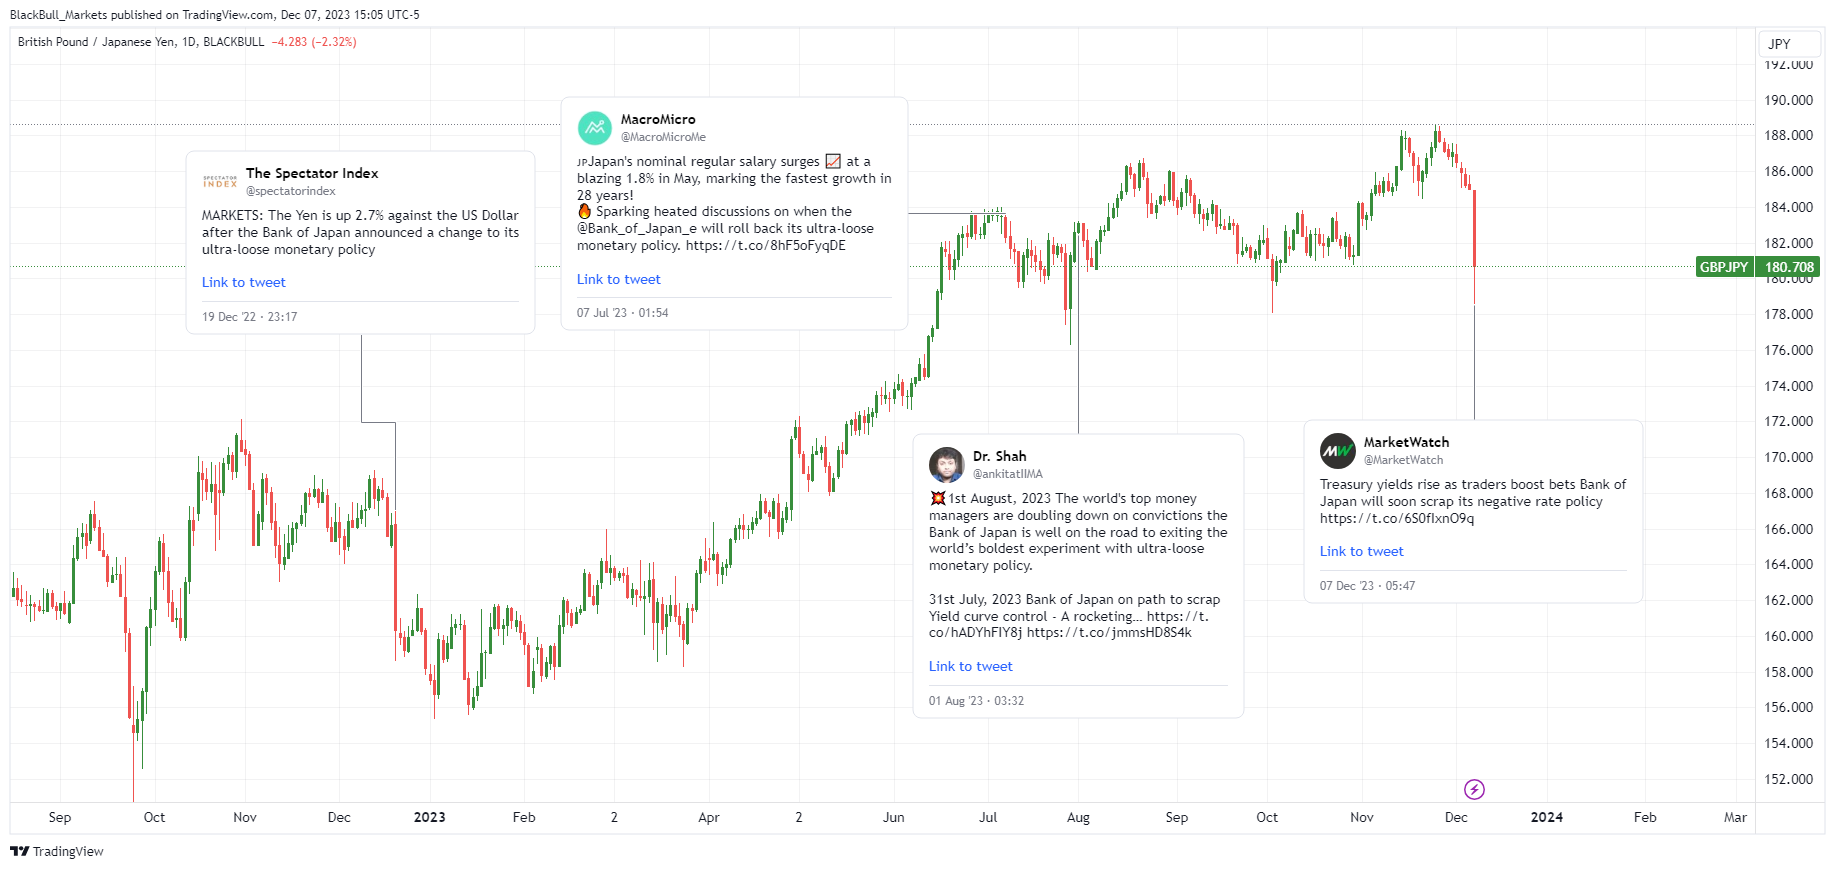Follow Dr. Shah's Link to tweet

coord(971,667)
